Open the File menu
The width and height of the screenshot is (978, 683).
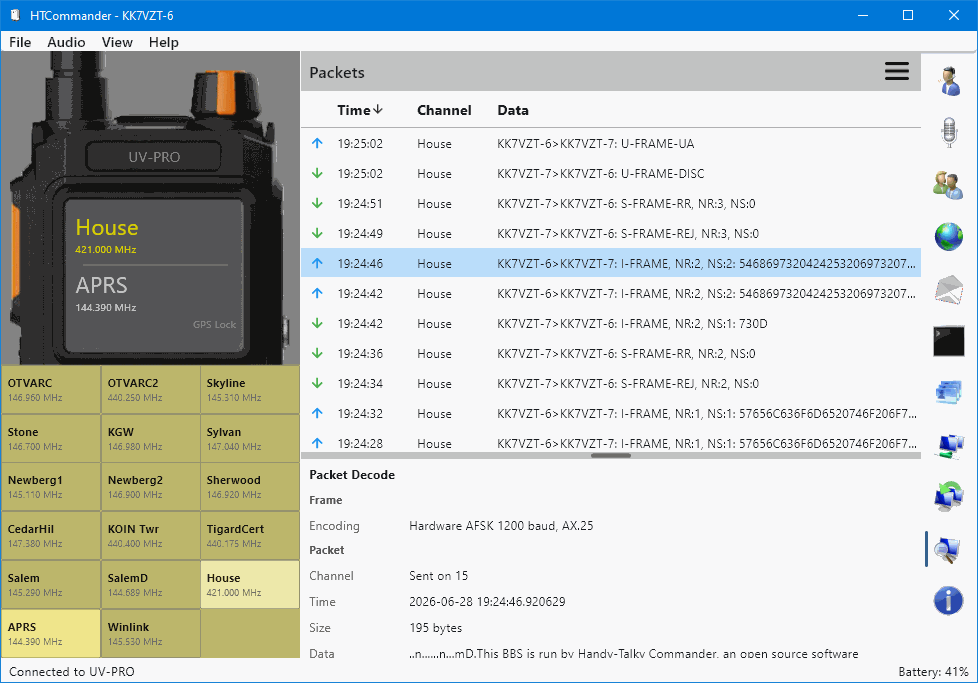[x=20, y=42]
